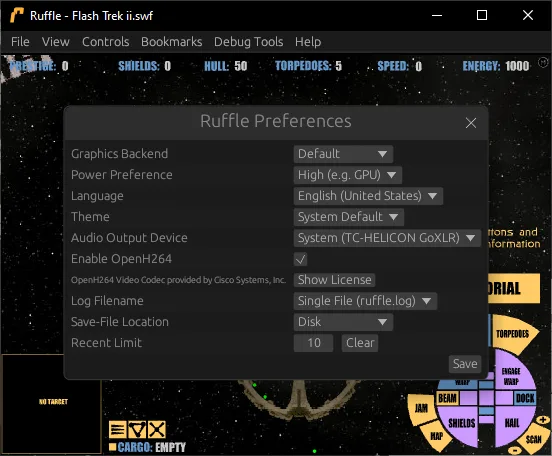Expand the Audio Output Device dropdown
Screen dimensions: 552x456
click(x=387, y=238)
